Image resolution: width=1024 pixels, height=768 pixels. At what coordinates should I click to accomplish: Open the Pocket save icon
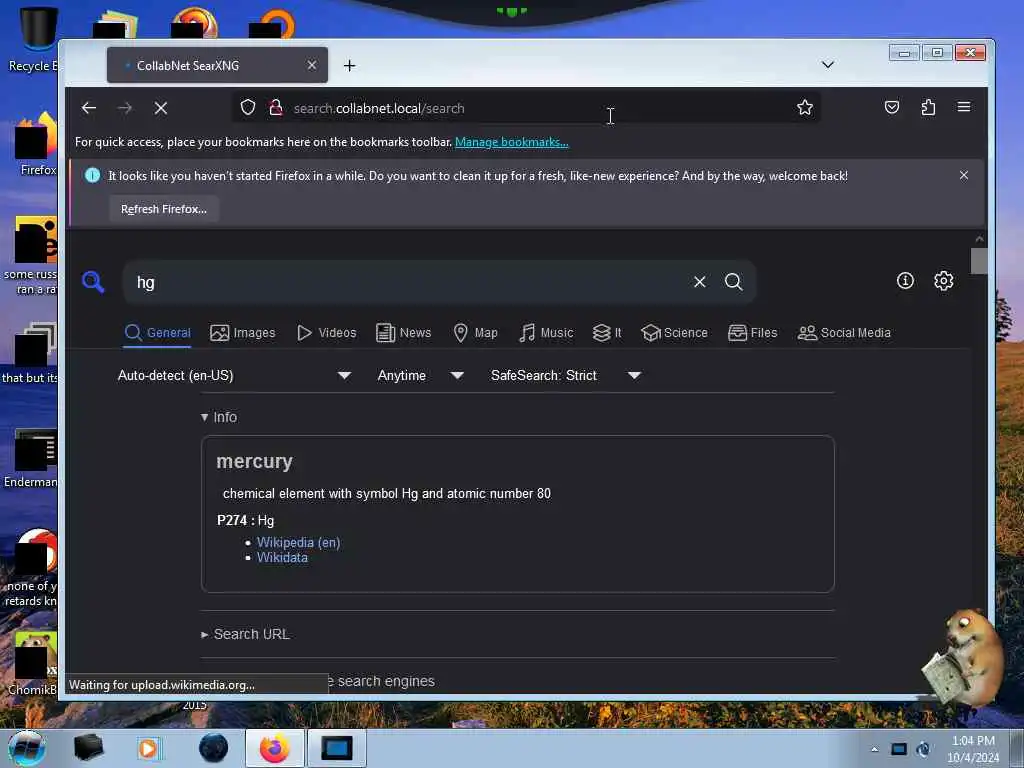[891, 107]
